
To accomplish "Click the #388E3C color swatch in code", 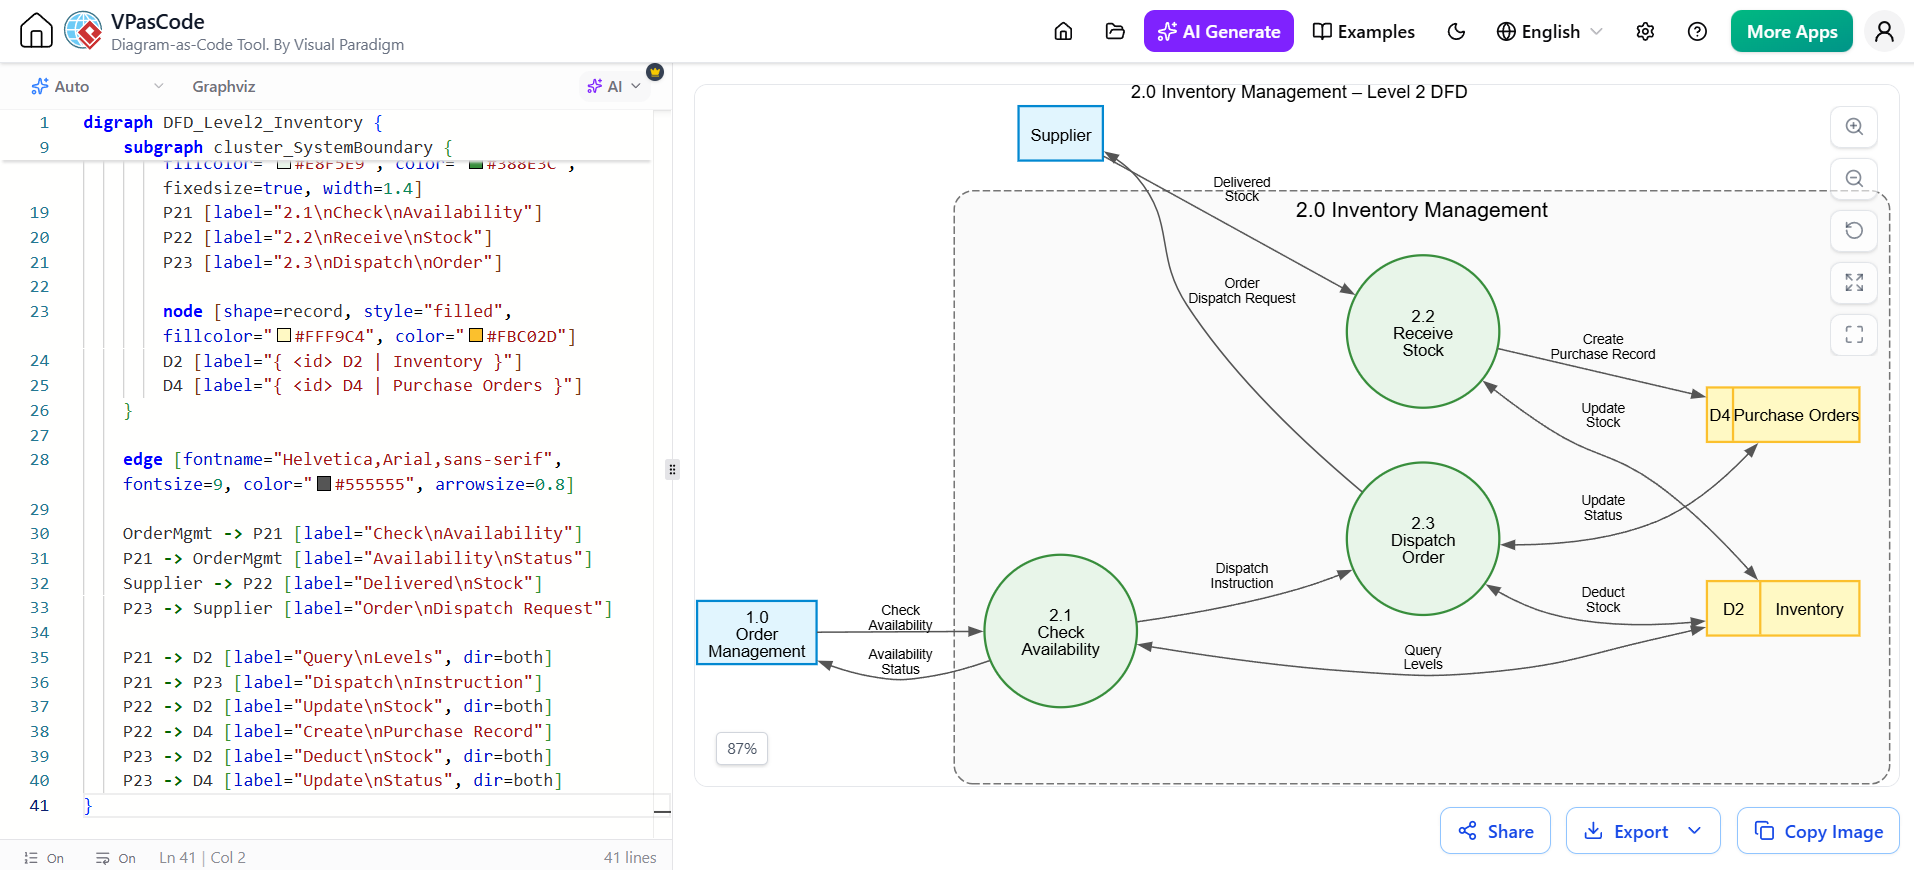I will pyautogui.click(x=476, y=165).
